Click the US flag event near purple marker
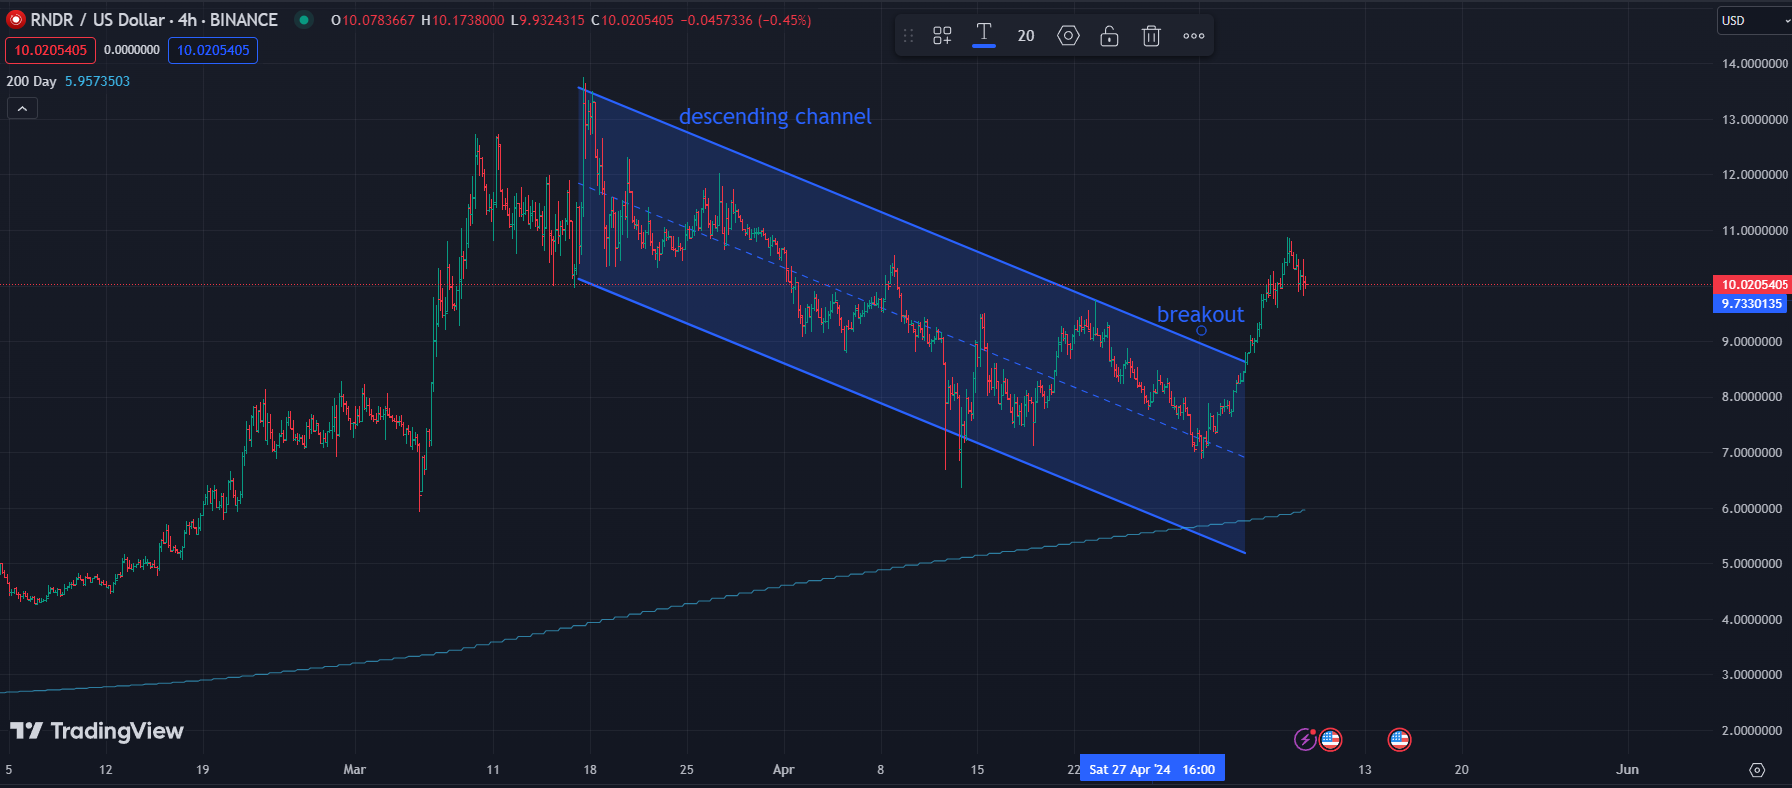The width and height of the screenshot is (1792, 788). coord(1330,740)
